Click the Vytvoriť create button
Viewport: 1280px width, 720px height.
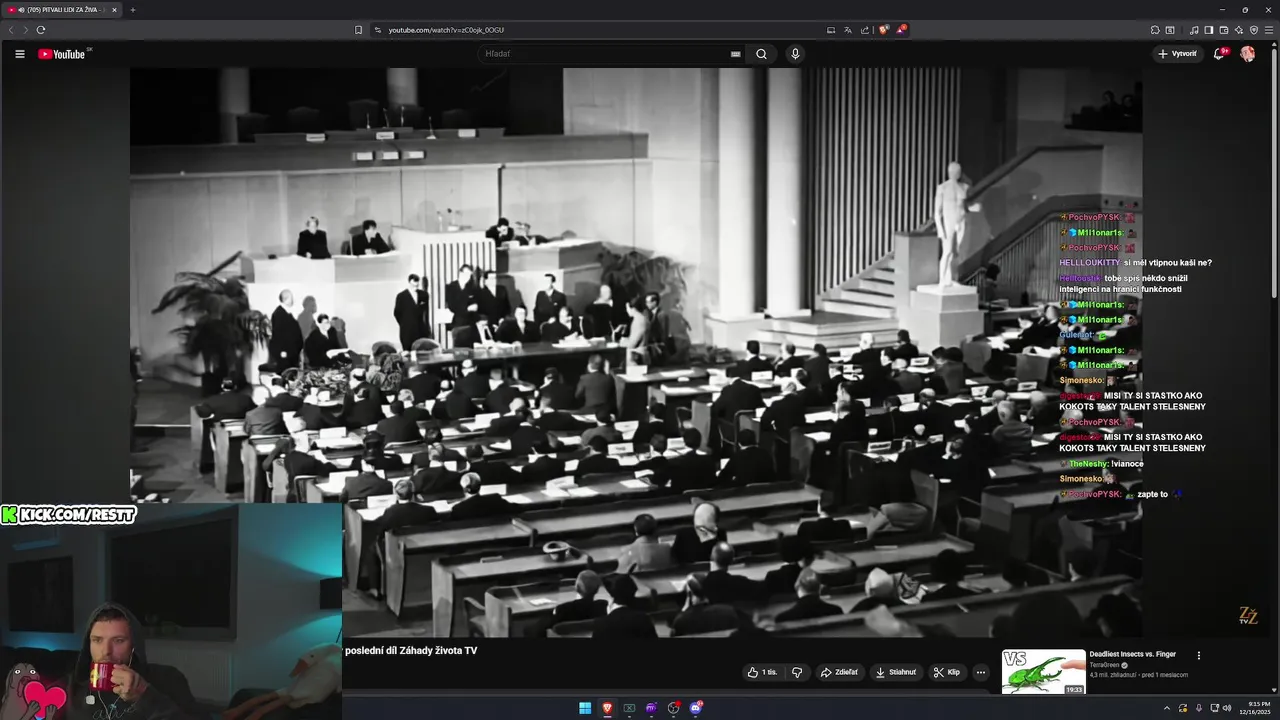[1177, 54]
